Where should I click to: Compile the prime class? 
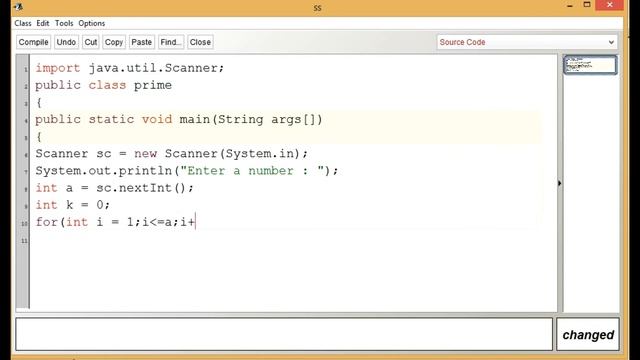(33, 42)
